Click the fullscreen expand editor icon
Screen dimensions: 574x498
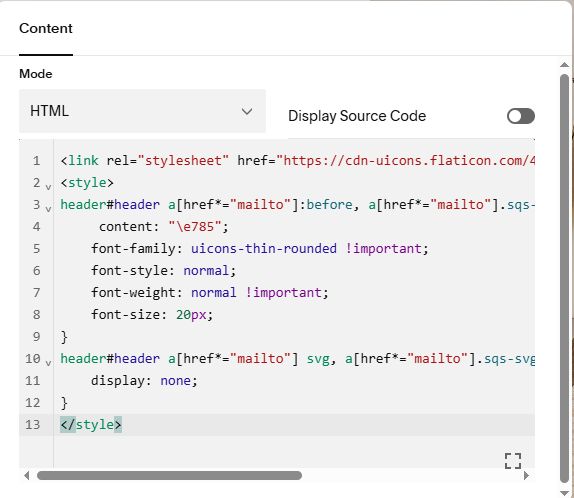(513, 461)
